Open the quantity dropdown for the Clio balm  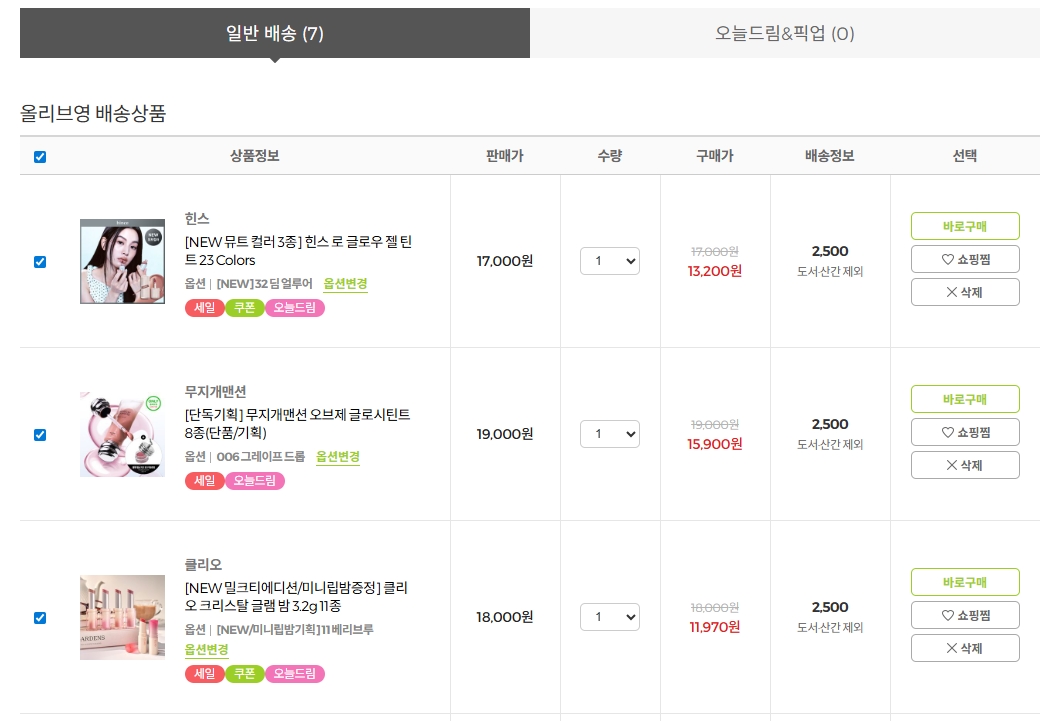pos(609,617)
